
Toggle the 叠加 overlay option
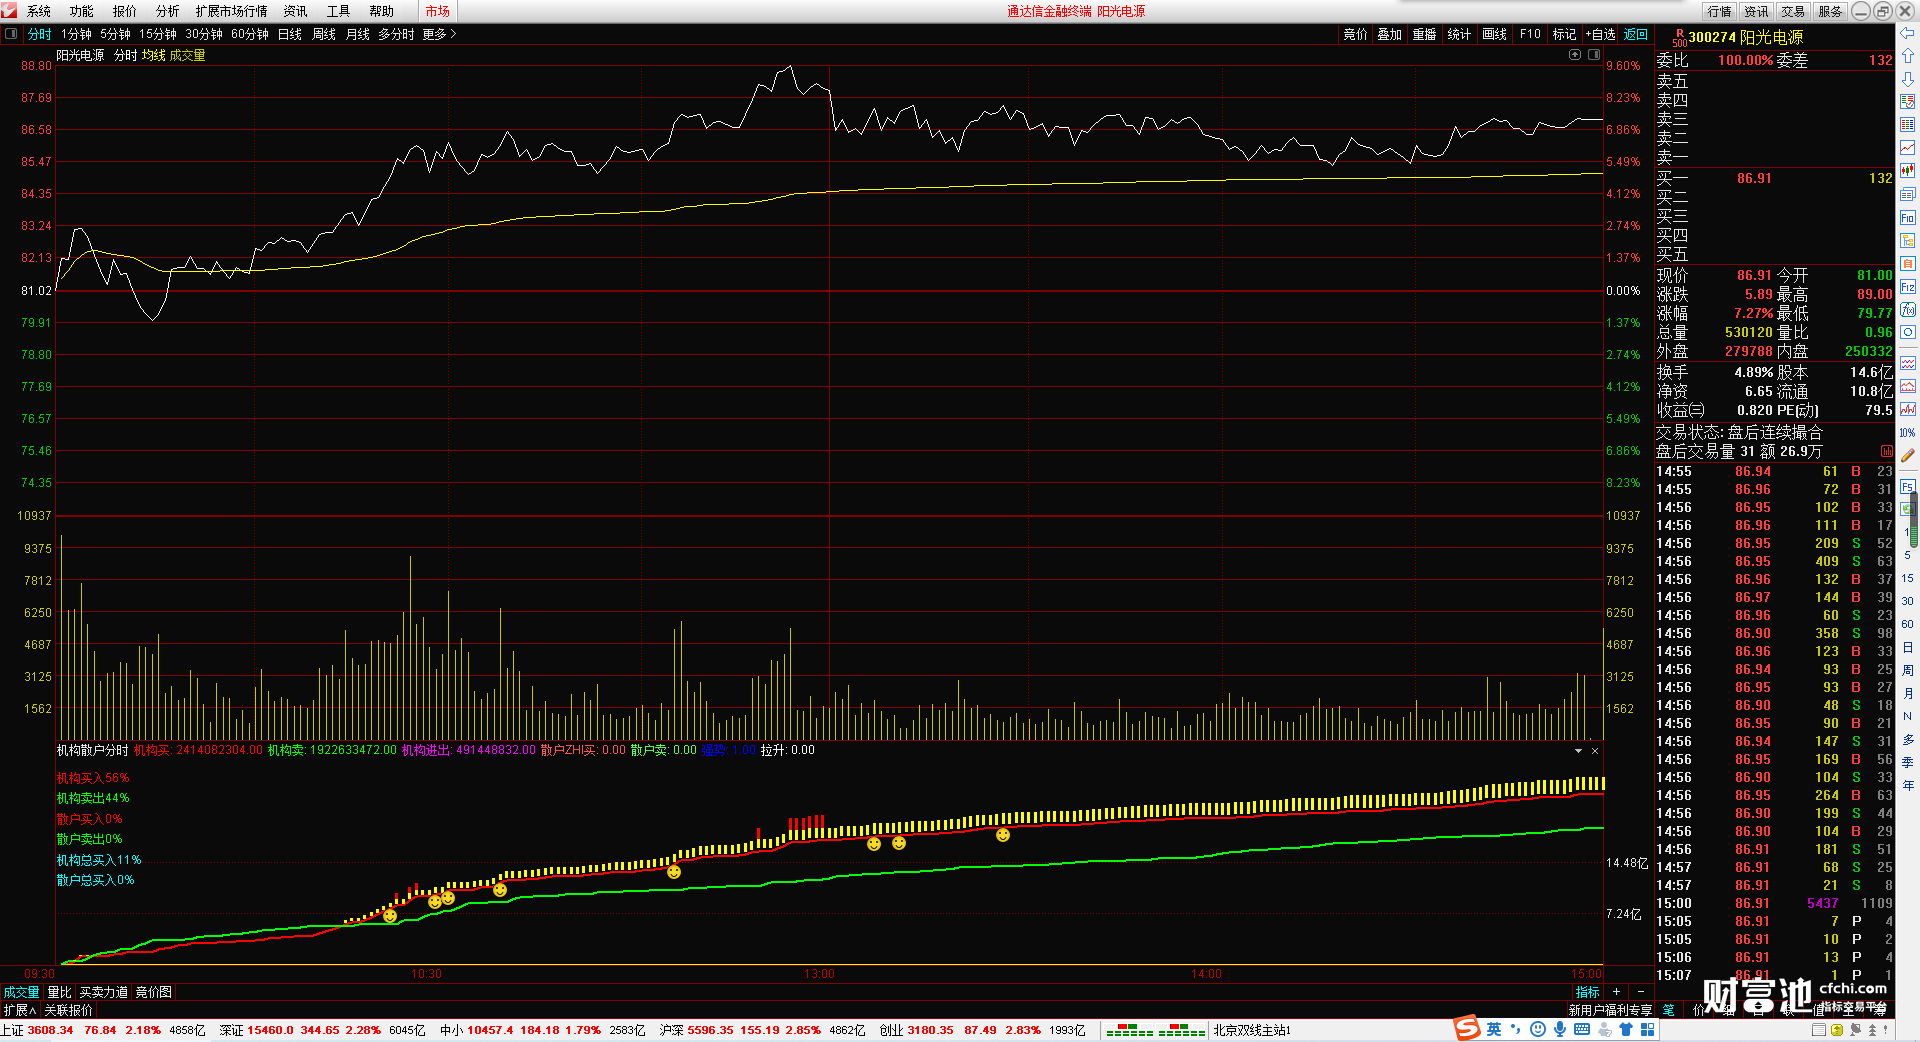point(1389,34)
